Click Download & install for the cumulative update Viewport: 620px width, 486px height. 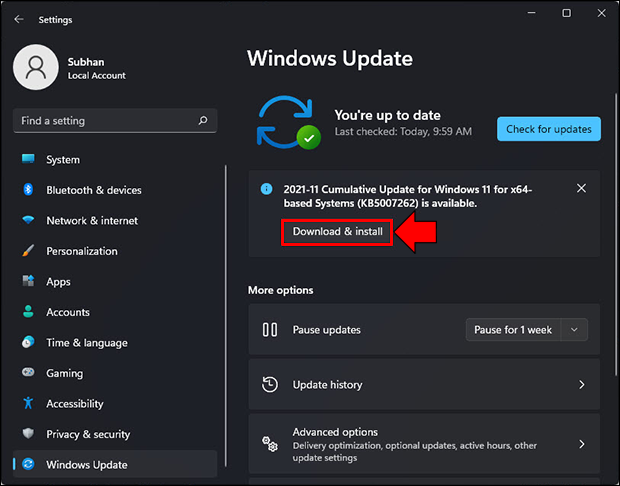click(x=337, y=232)
